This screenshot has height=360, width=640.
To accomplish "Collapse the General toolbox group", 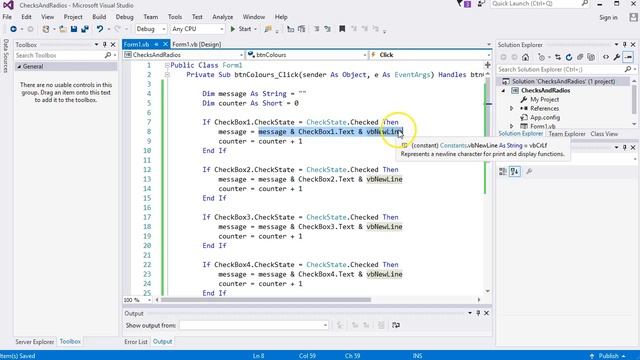I will 19,67.
